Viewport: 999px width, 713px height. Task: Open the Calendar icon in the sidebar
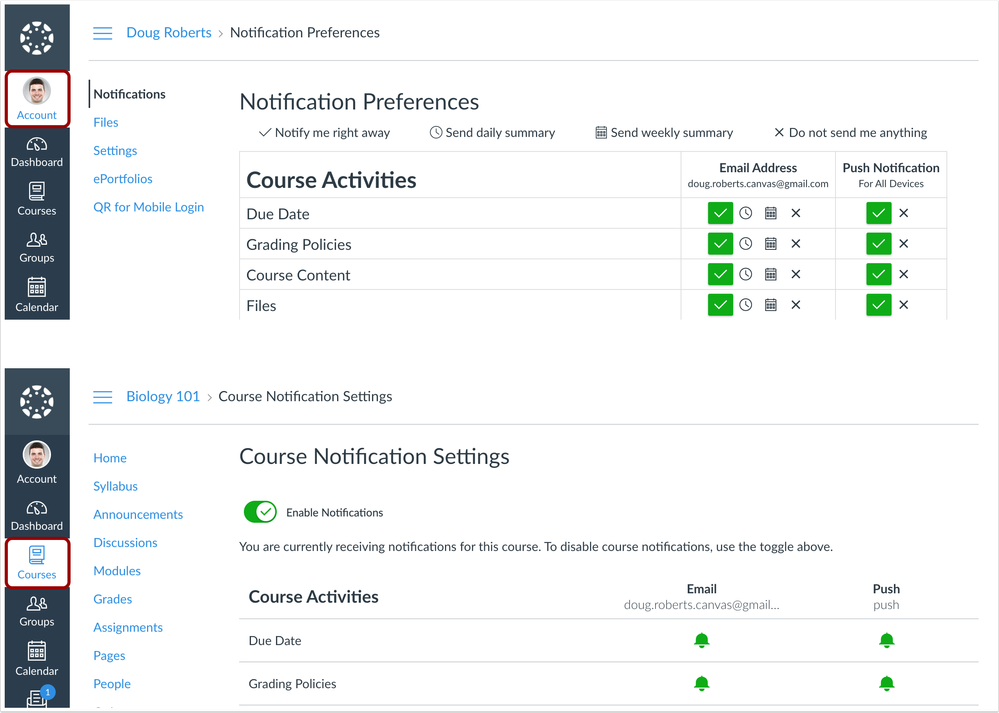pos(37,294)
